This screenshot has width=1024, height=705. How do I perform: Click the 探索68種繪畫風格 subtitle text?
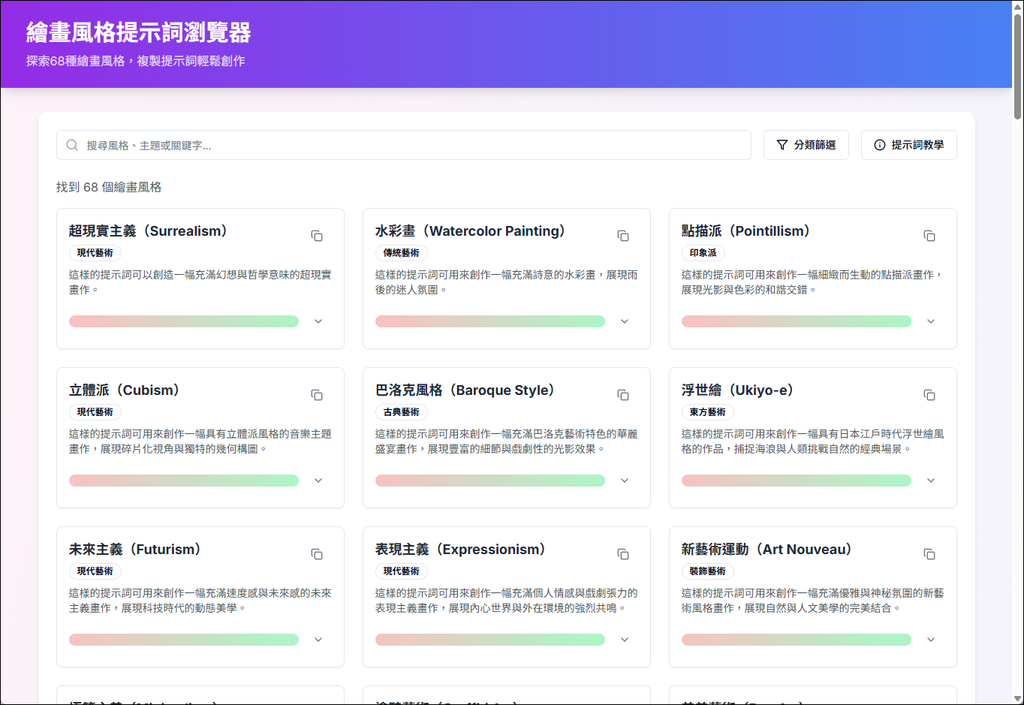point(136,61)
